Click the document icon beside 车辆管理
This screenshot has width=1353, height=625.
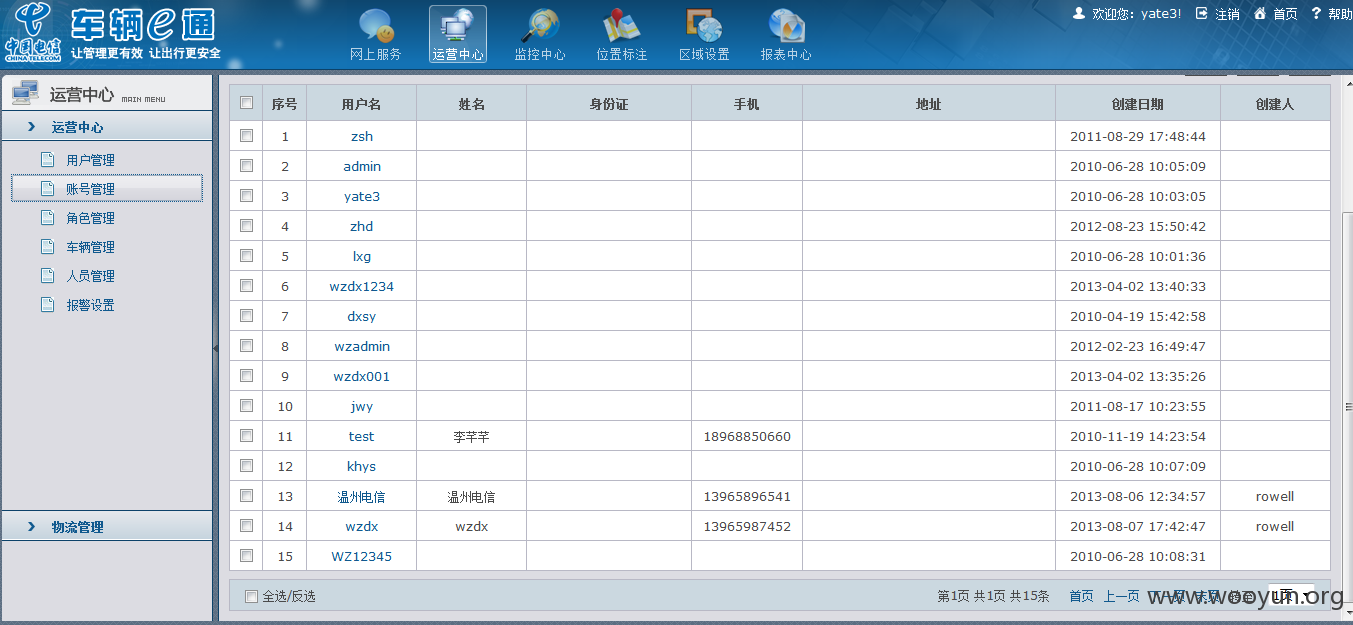coord(47,246)
